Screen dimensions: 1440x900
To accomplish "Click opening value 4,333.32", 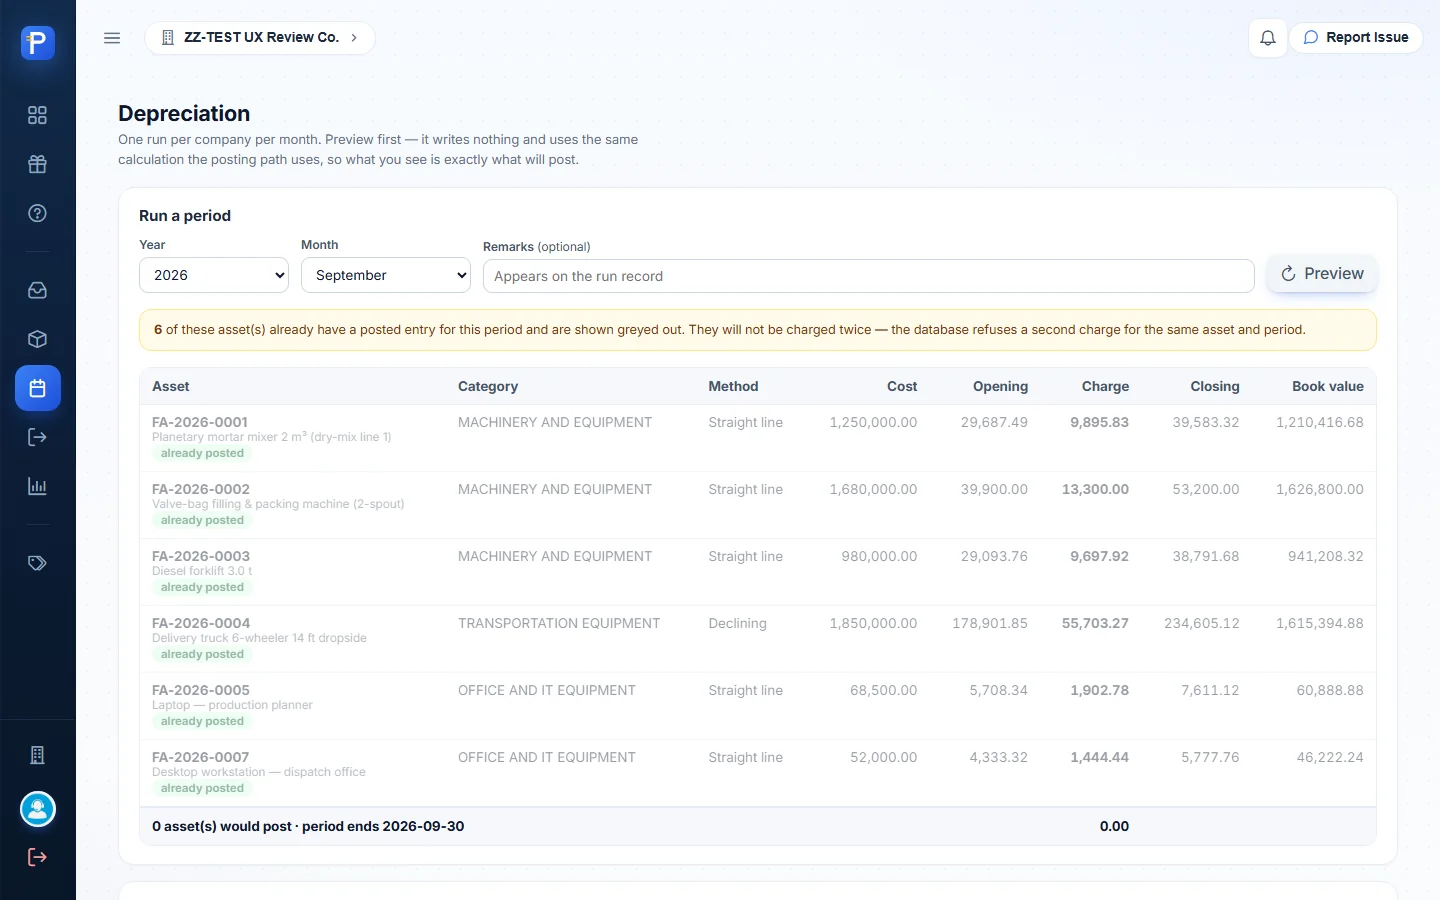I will 998,757.
